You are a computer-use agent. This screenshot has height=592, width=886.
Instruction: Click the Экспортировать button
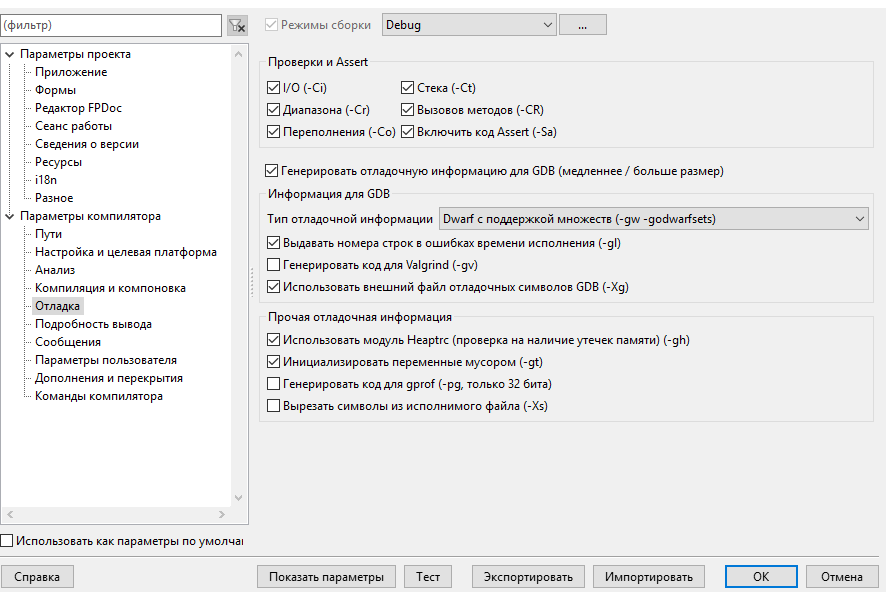click(528, 577)
